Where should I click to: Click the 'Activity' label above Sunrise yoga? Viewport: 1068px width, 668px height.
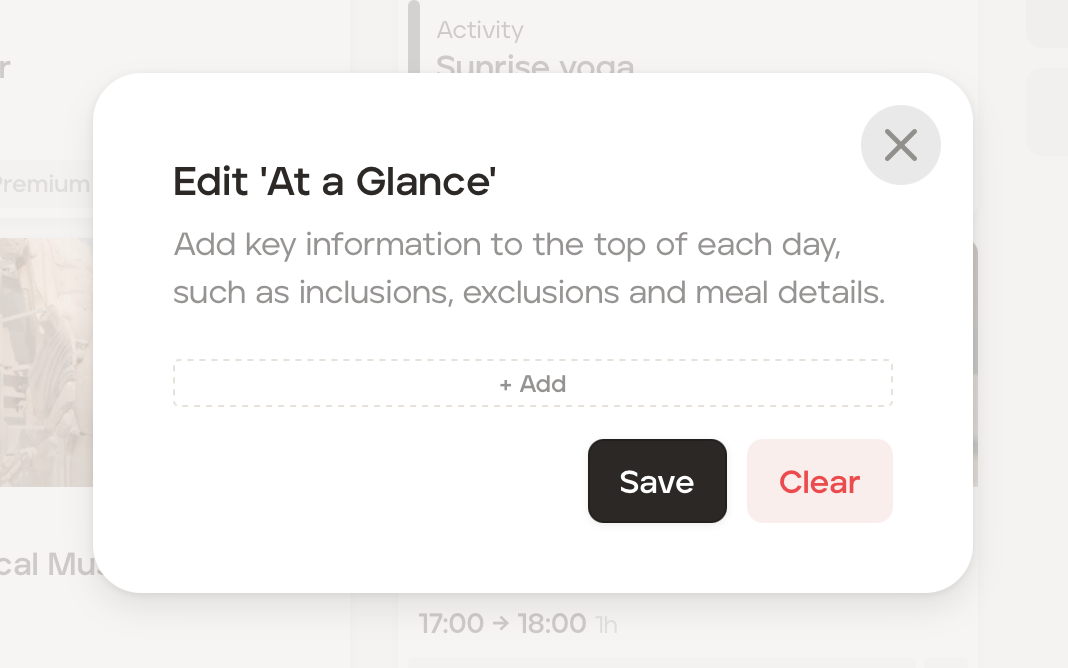tap(479, 30)
